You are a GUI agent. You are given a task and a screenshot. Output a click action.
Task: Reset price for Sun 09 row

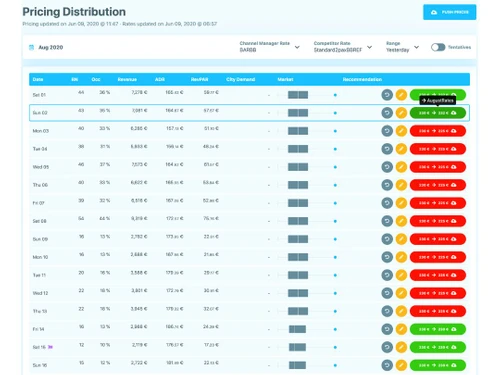(387, 239)
